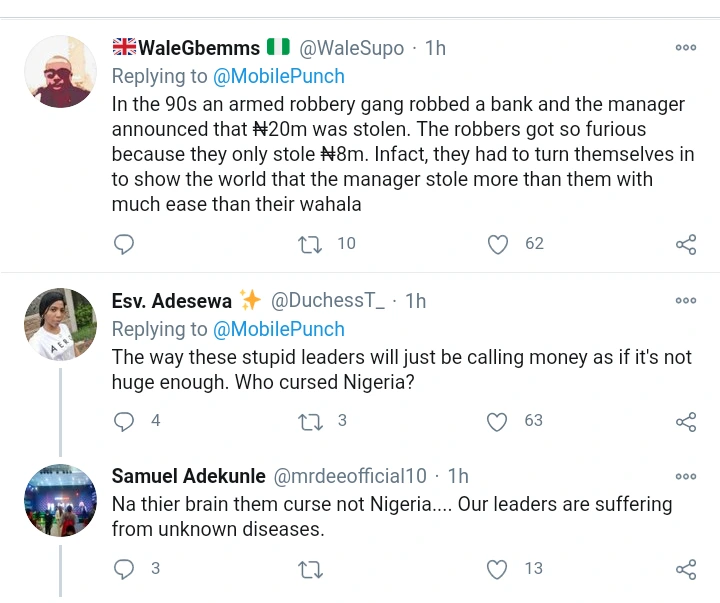This screenshot has height=603, width=720.
Task: Retweet Samuel Adekunle's tweet
Action: pos(310,569)
